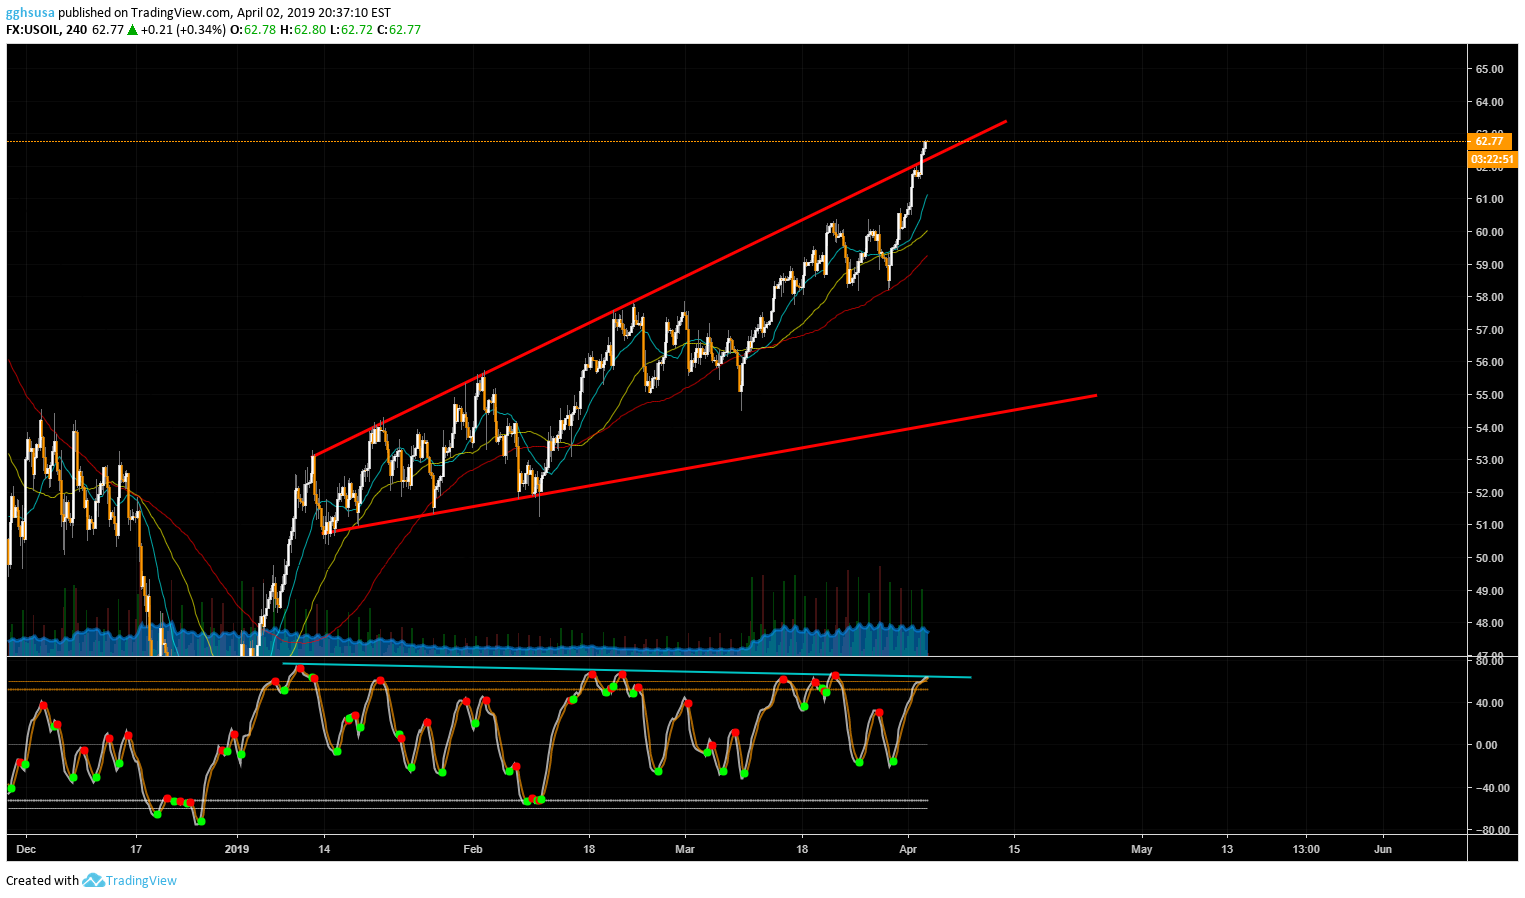Click the +0.21 (+0.34%) change value
This screenshot has width=1525, height=898.
pyautogui.click(x=183, y=30)
